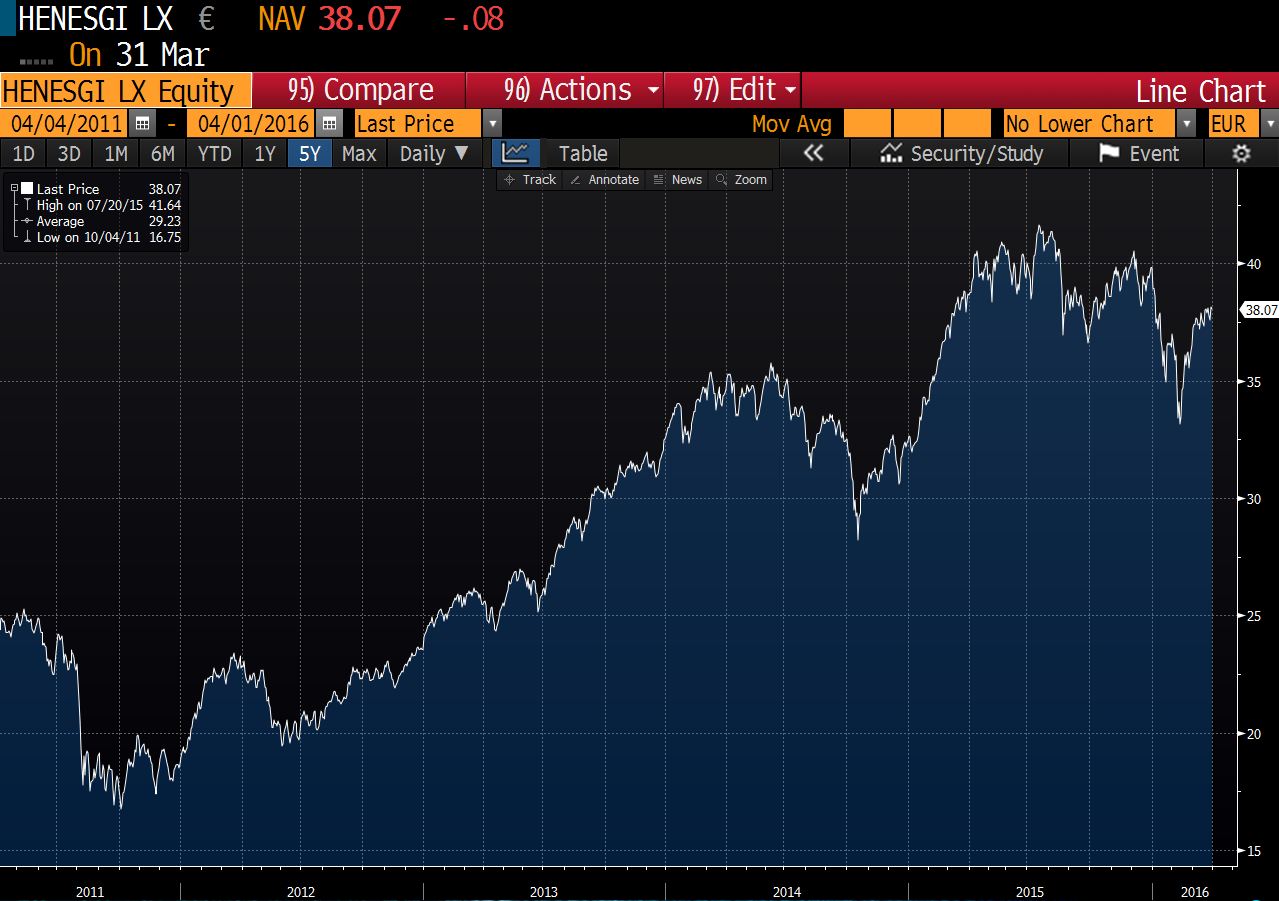
Task: Open the 97) Edit menu
Action: point(733,90)
